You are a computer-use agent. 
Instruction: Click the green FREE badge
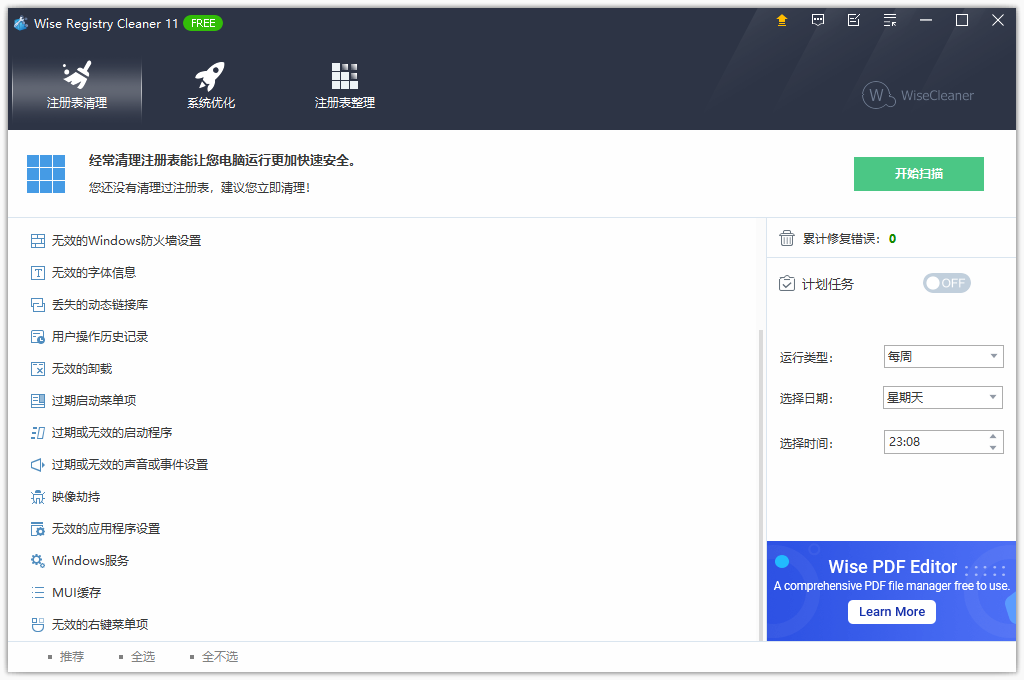(x=203, y=24)
